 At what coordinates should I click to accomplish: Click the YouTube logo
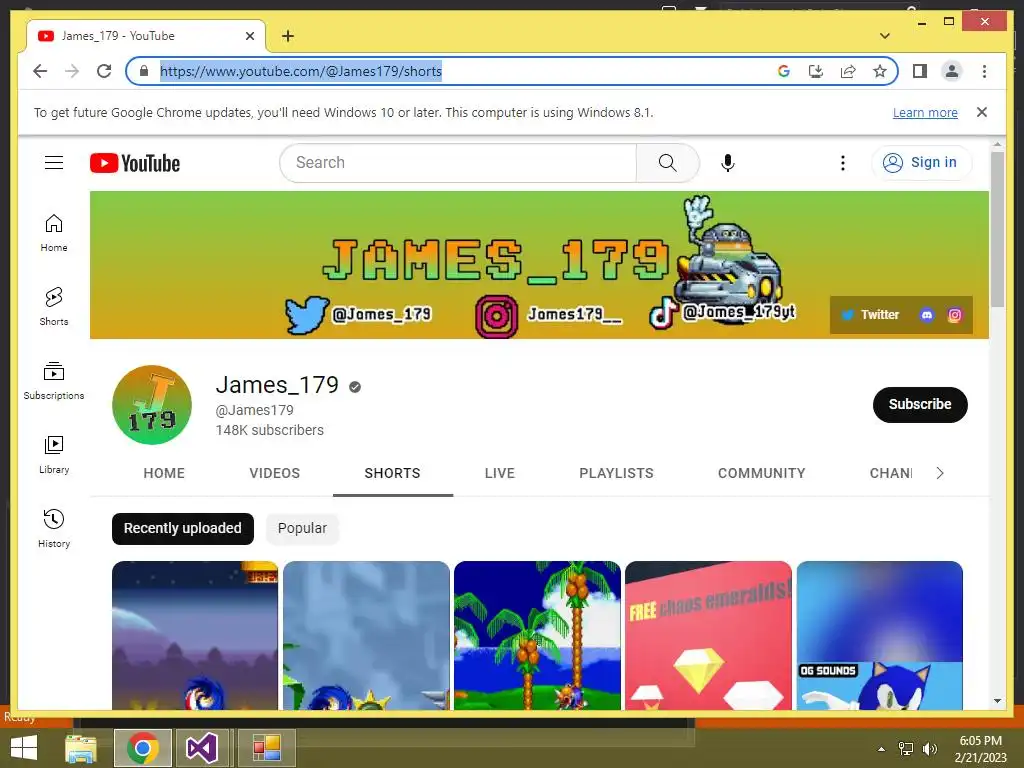point(135,163)
